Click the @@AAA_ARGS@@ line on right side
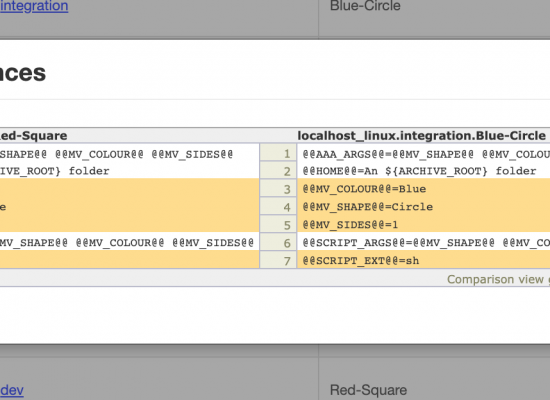Image resolution: width=550 pixels, height=400 pixels. click(426, 154)
